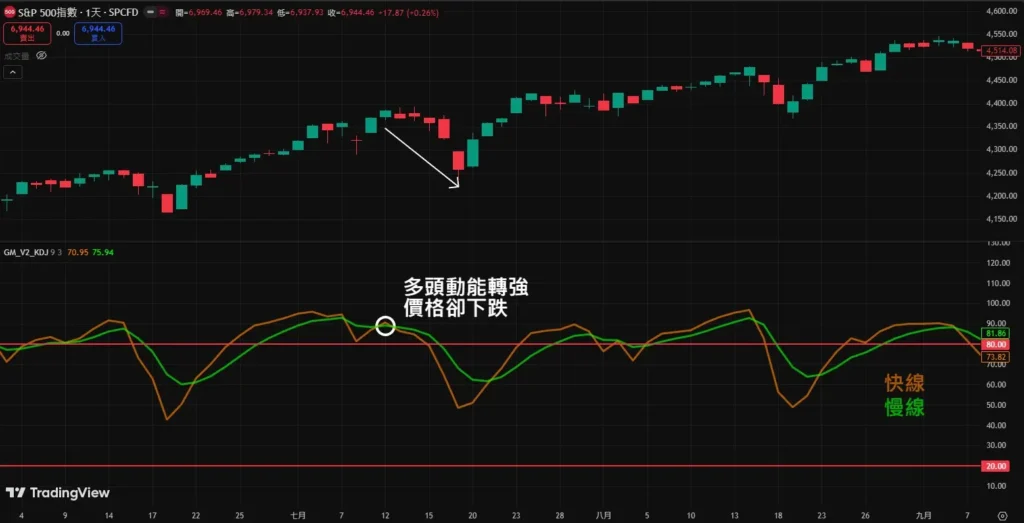The image size is (1024, 523).
Task: Click the 10.00 indicator axis label
Action: tap(997, 486)
